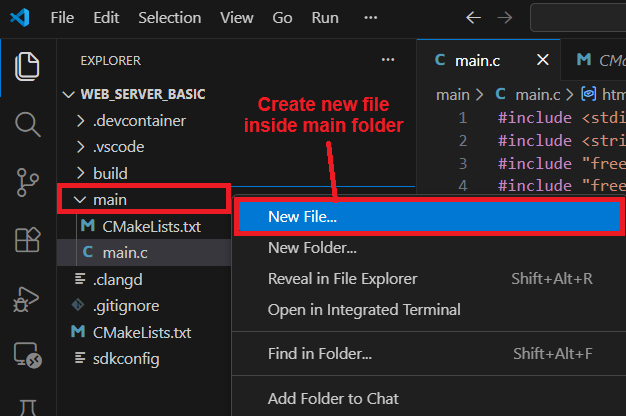Collapse the WEB_SERVER_BASIC root section

point(70,94)
